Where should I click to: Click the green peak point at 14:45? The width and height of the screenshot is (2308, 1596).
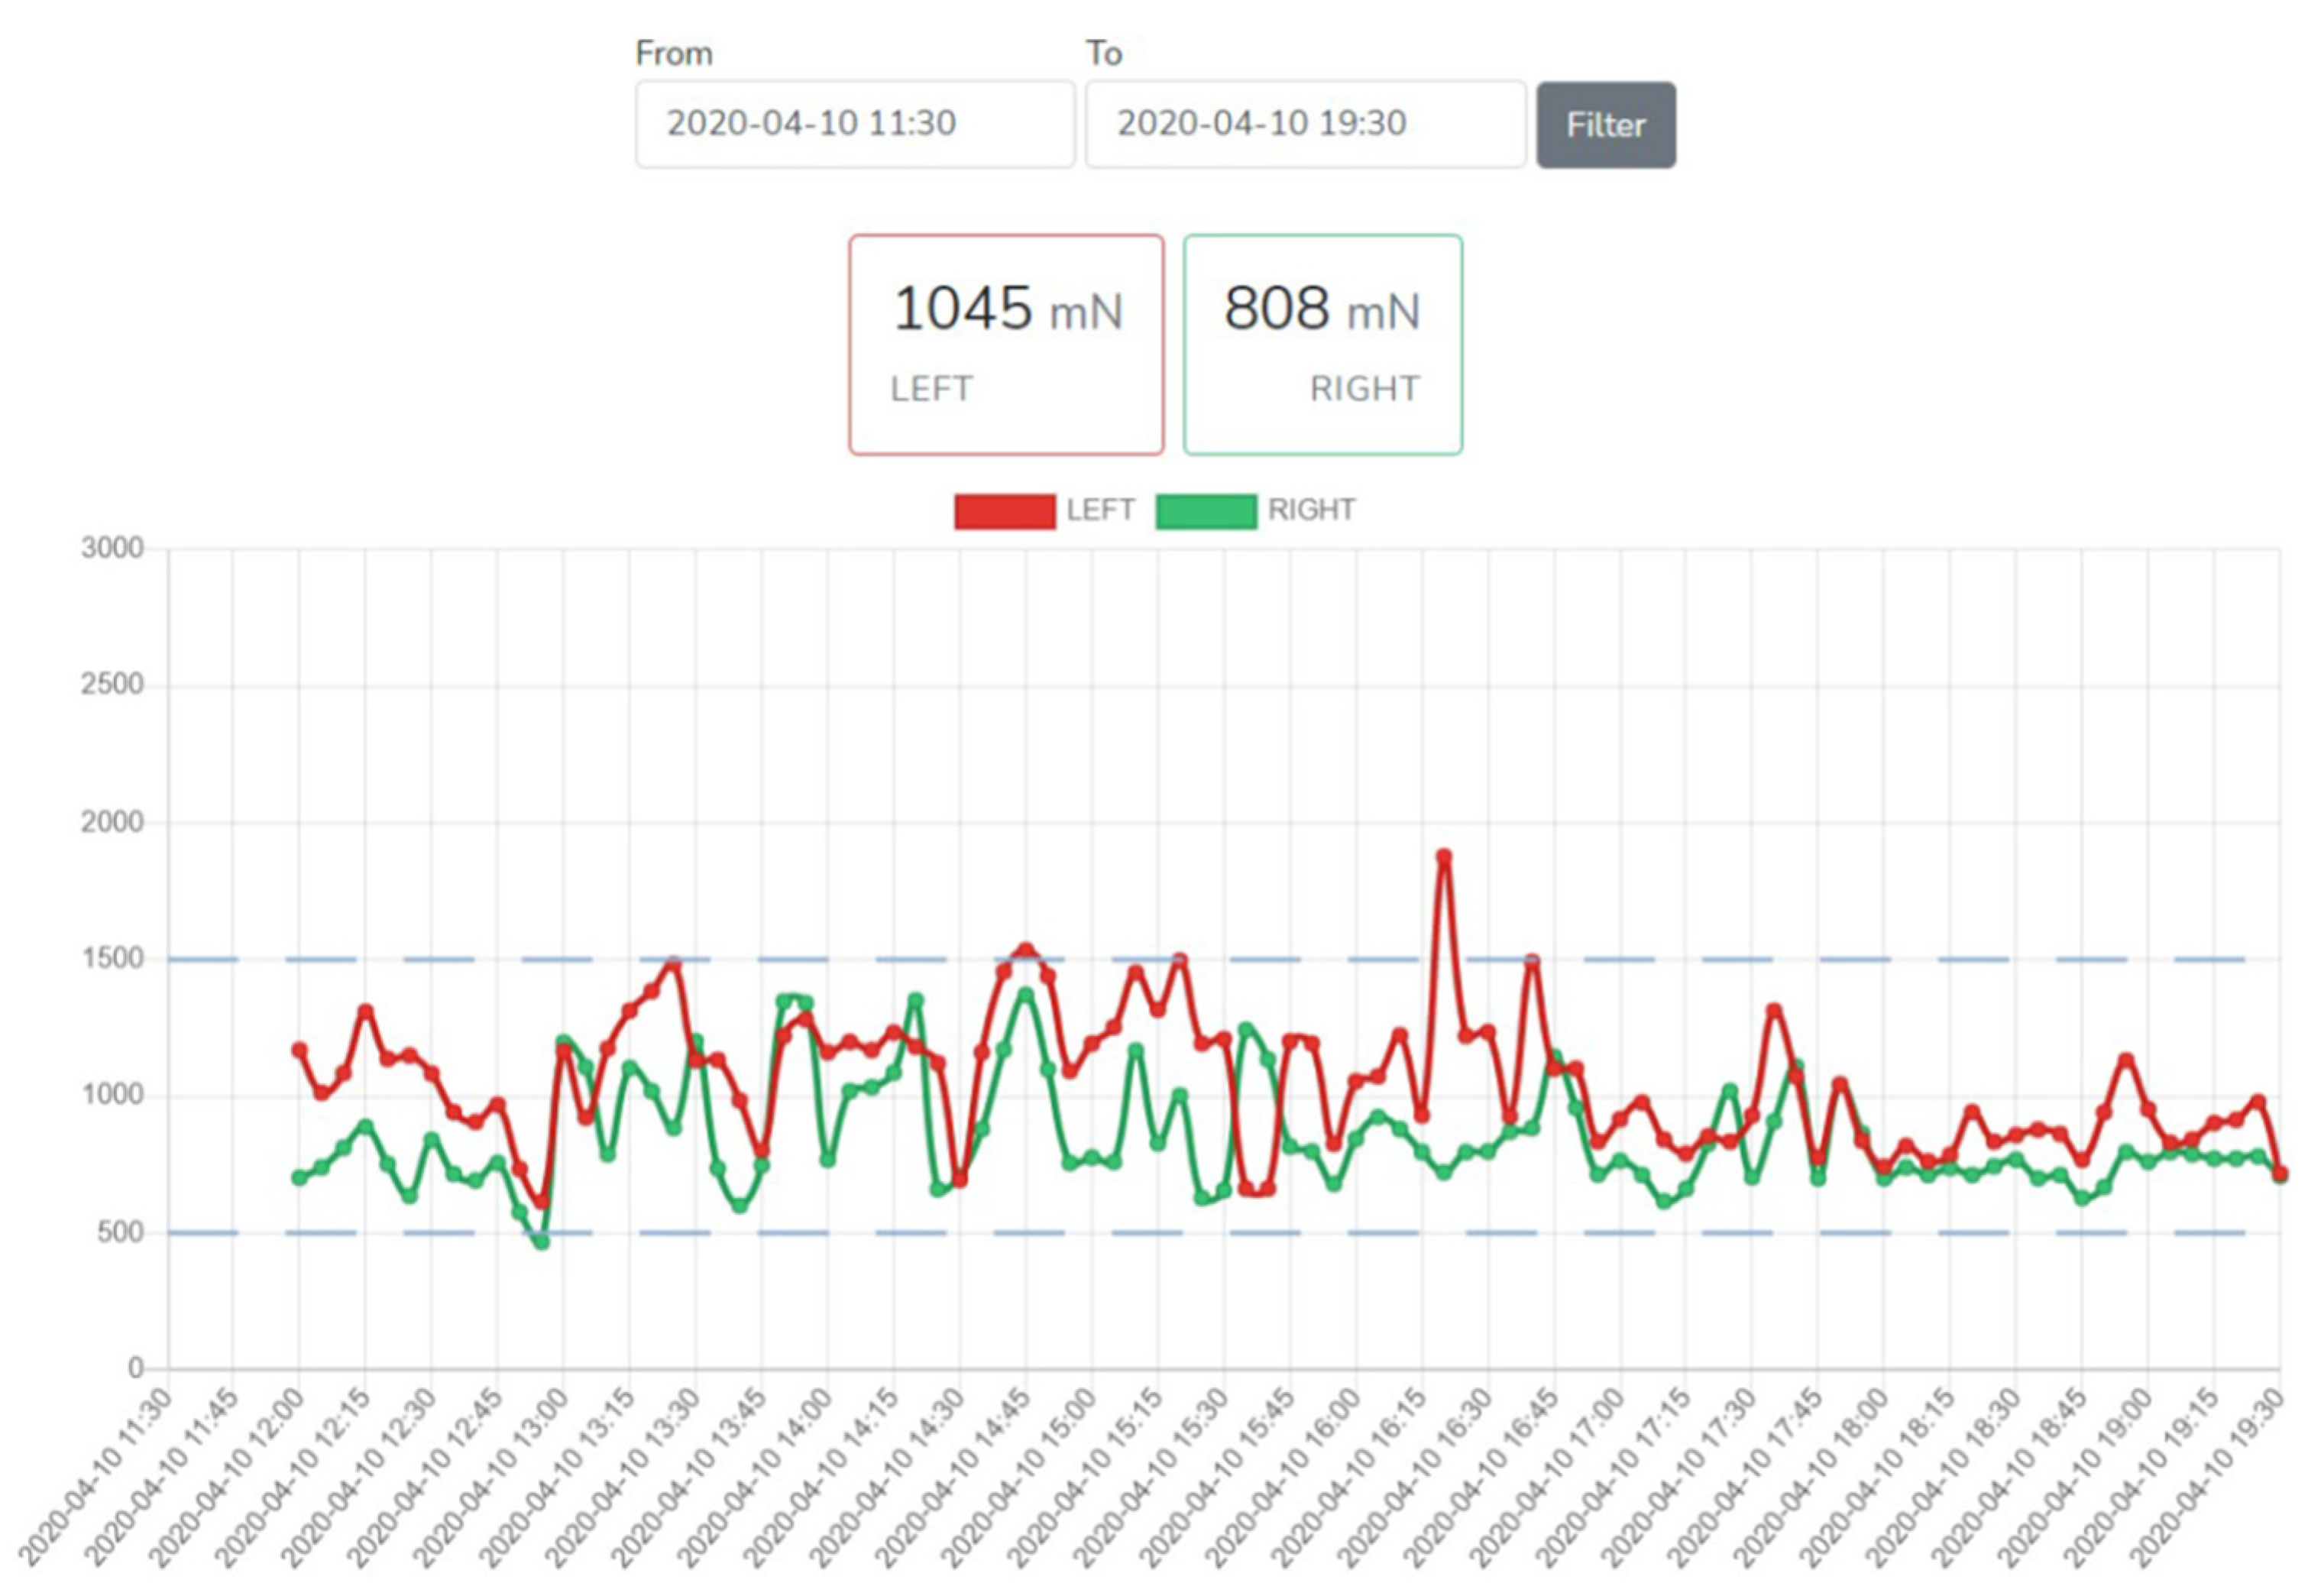pyautogui.click(x=1026, y=995)
